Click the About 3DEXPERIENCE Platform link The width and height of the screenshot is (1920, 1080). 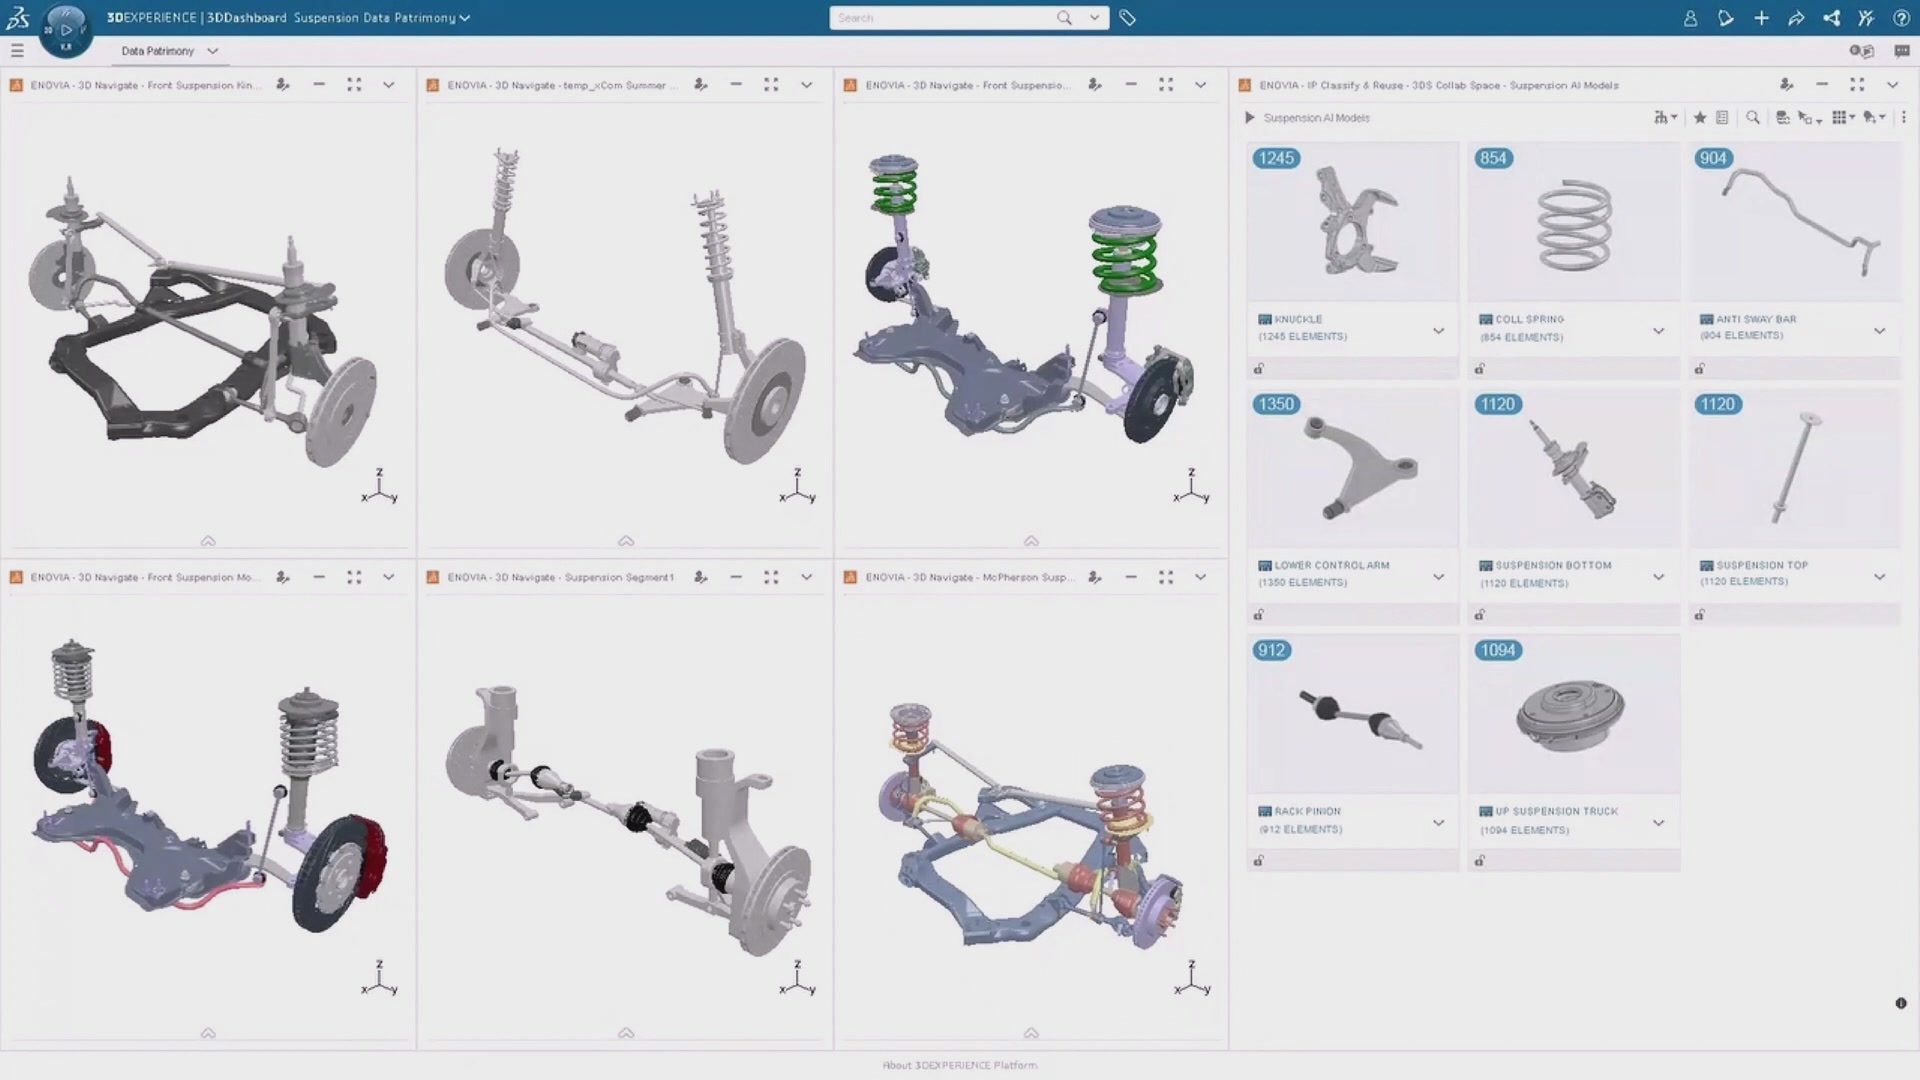tap(960, 1065)
